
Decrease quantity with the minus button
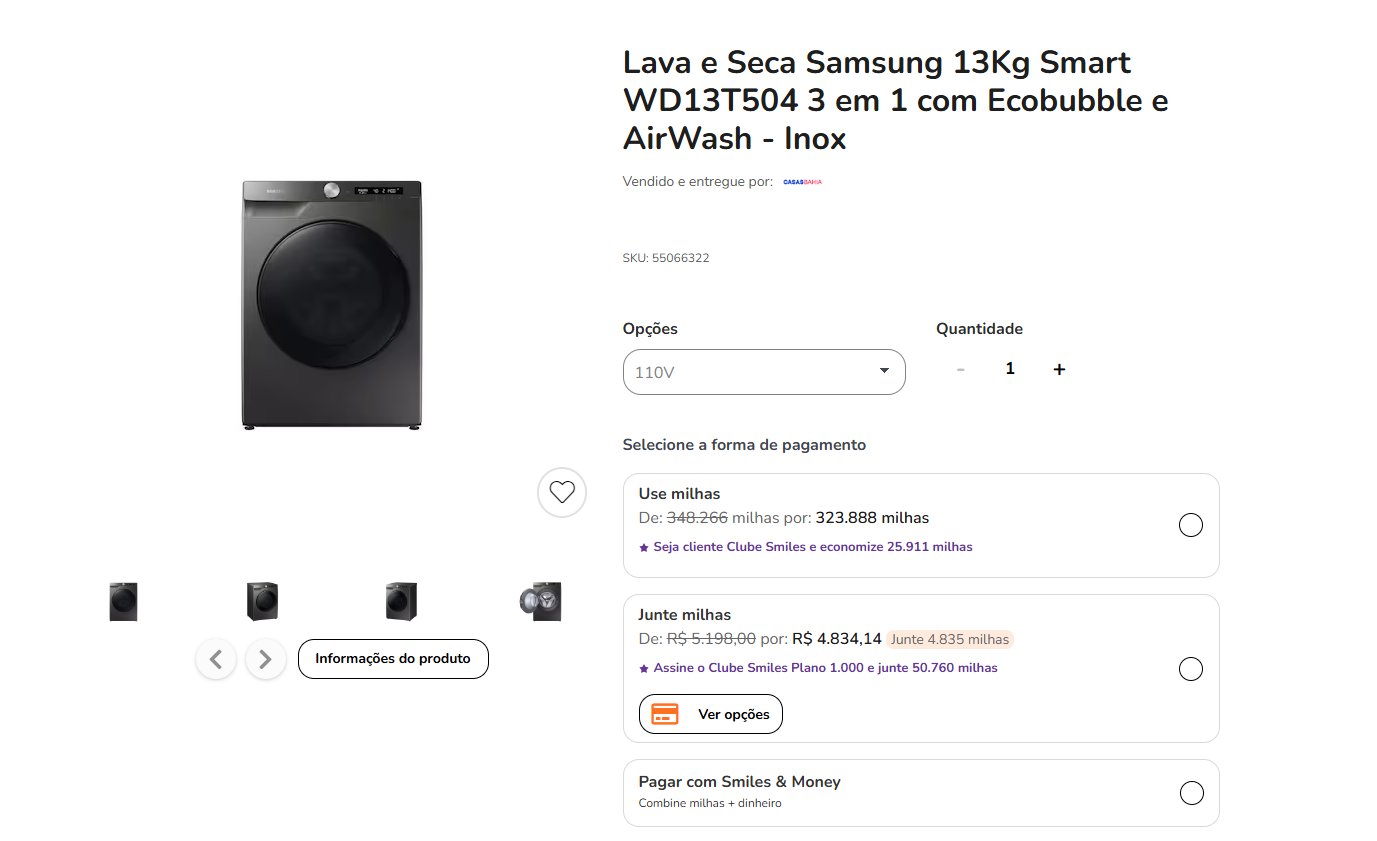tap(961, 369)
